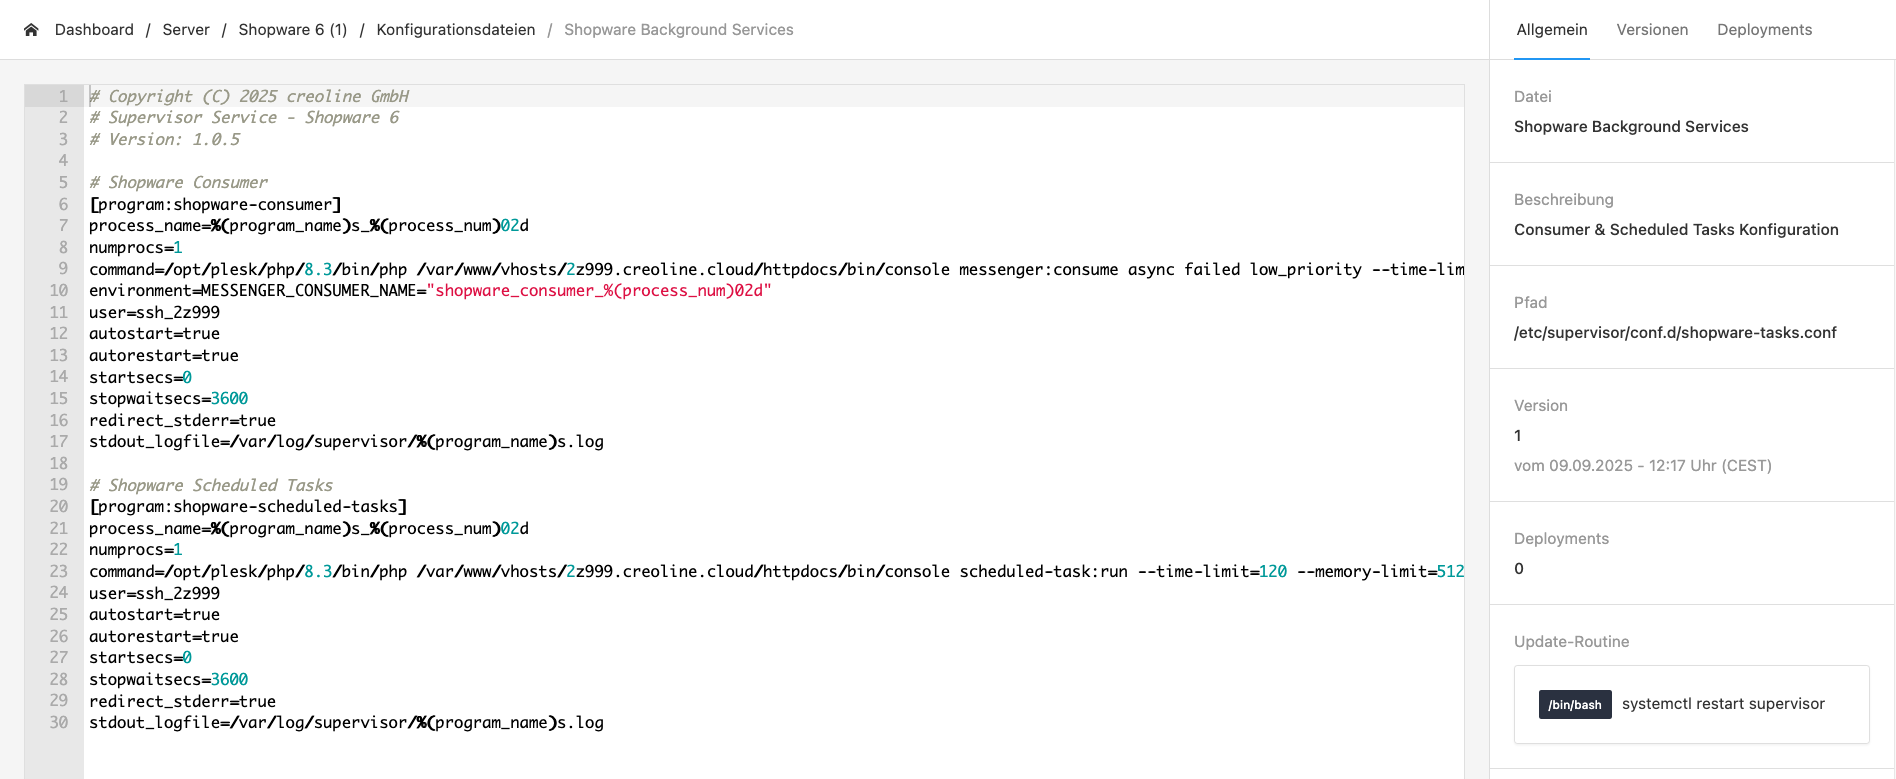The image size is (1896, 779).
Task: Click the messenger:consume command line
Action: click(776, 269)
